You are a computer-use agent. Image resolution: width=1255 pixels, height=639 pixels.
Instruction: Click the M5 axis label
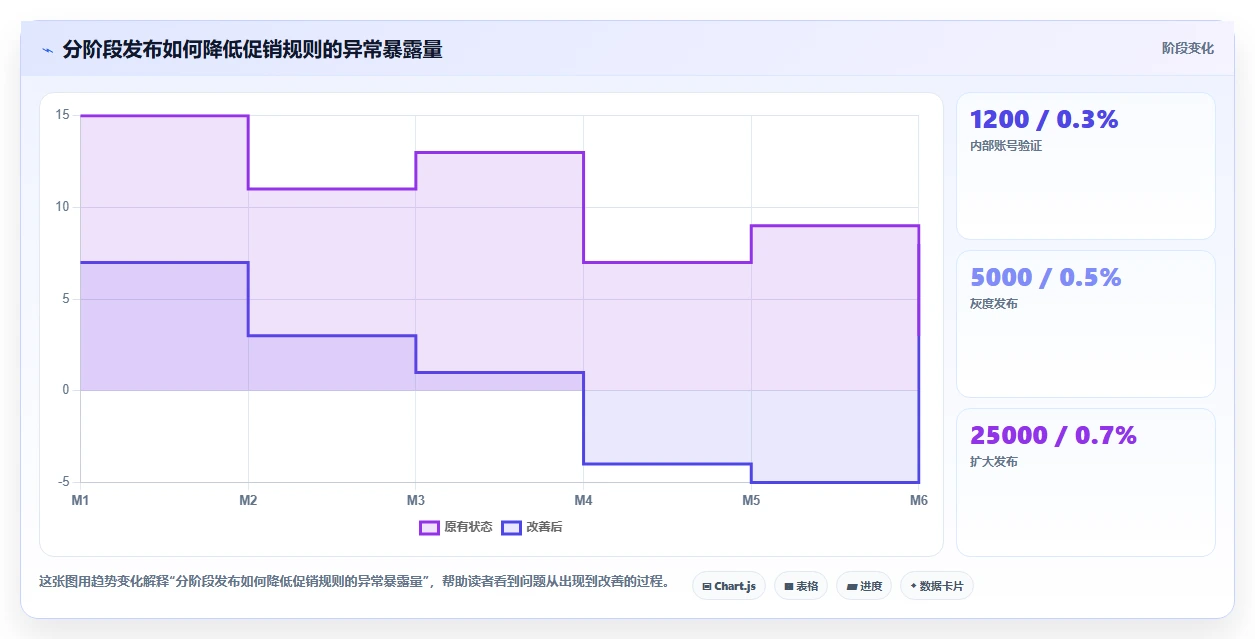point(751,500)
